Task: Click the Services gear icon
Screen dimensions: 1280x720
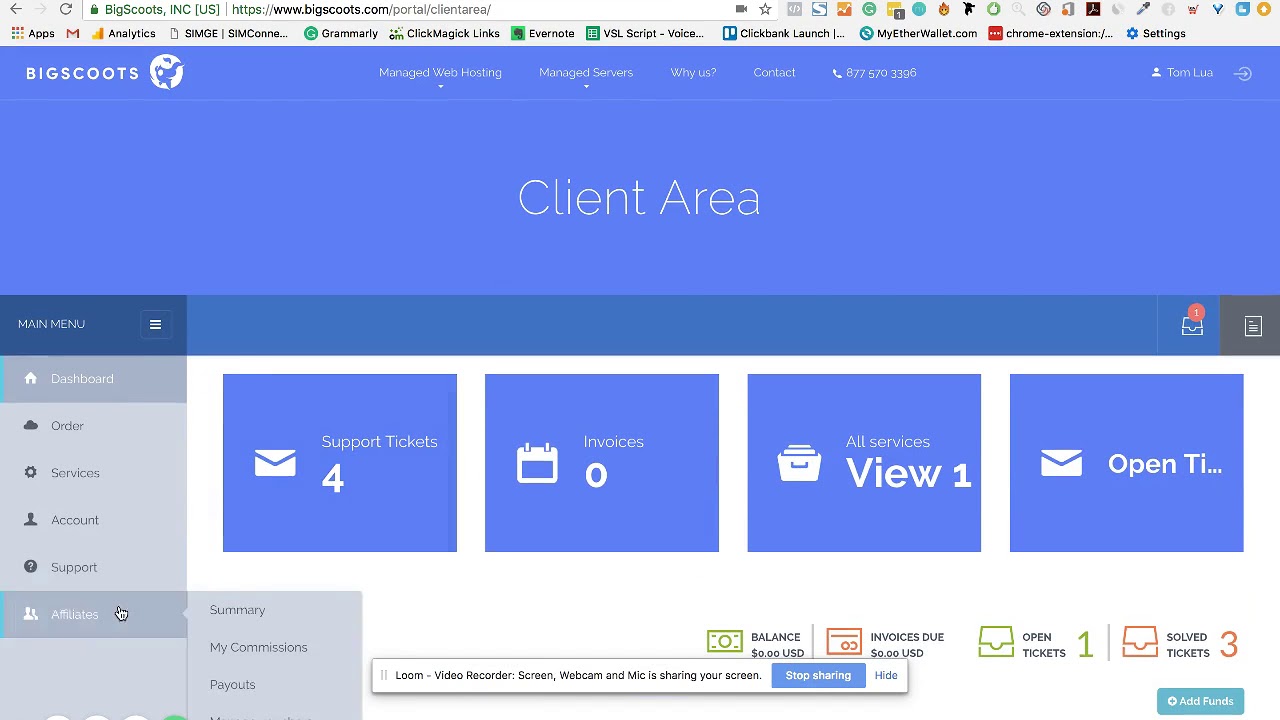Action: (x=30, y=472)
